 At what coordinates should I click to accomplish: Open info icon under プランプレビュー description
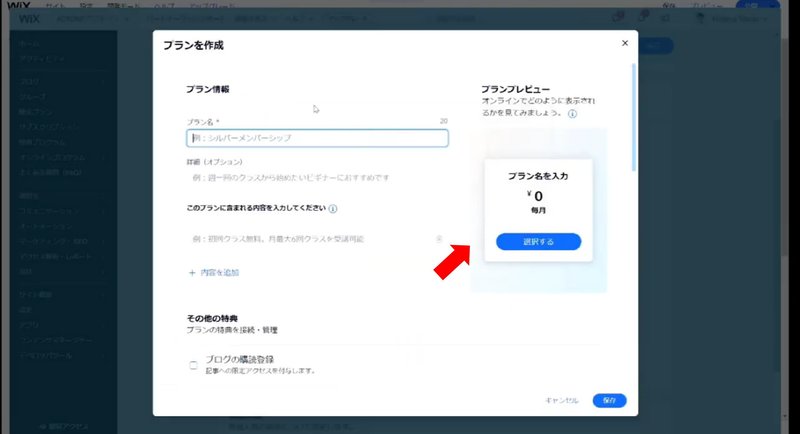point(572,114)
